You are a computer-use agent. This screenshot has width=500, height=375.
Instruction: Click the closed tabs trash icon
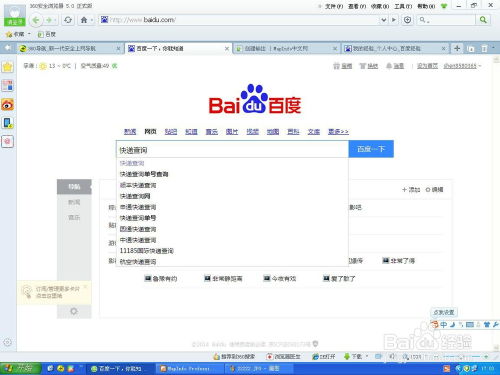[x=484, y=49]
